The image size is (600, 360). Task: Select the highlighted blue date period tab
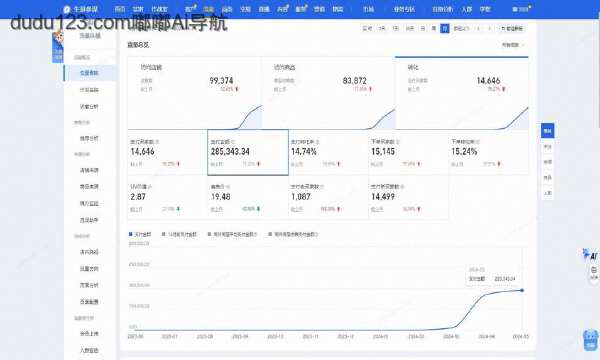(x=445, y=28)
